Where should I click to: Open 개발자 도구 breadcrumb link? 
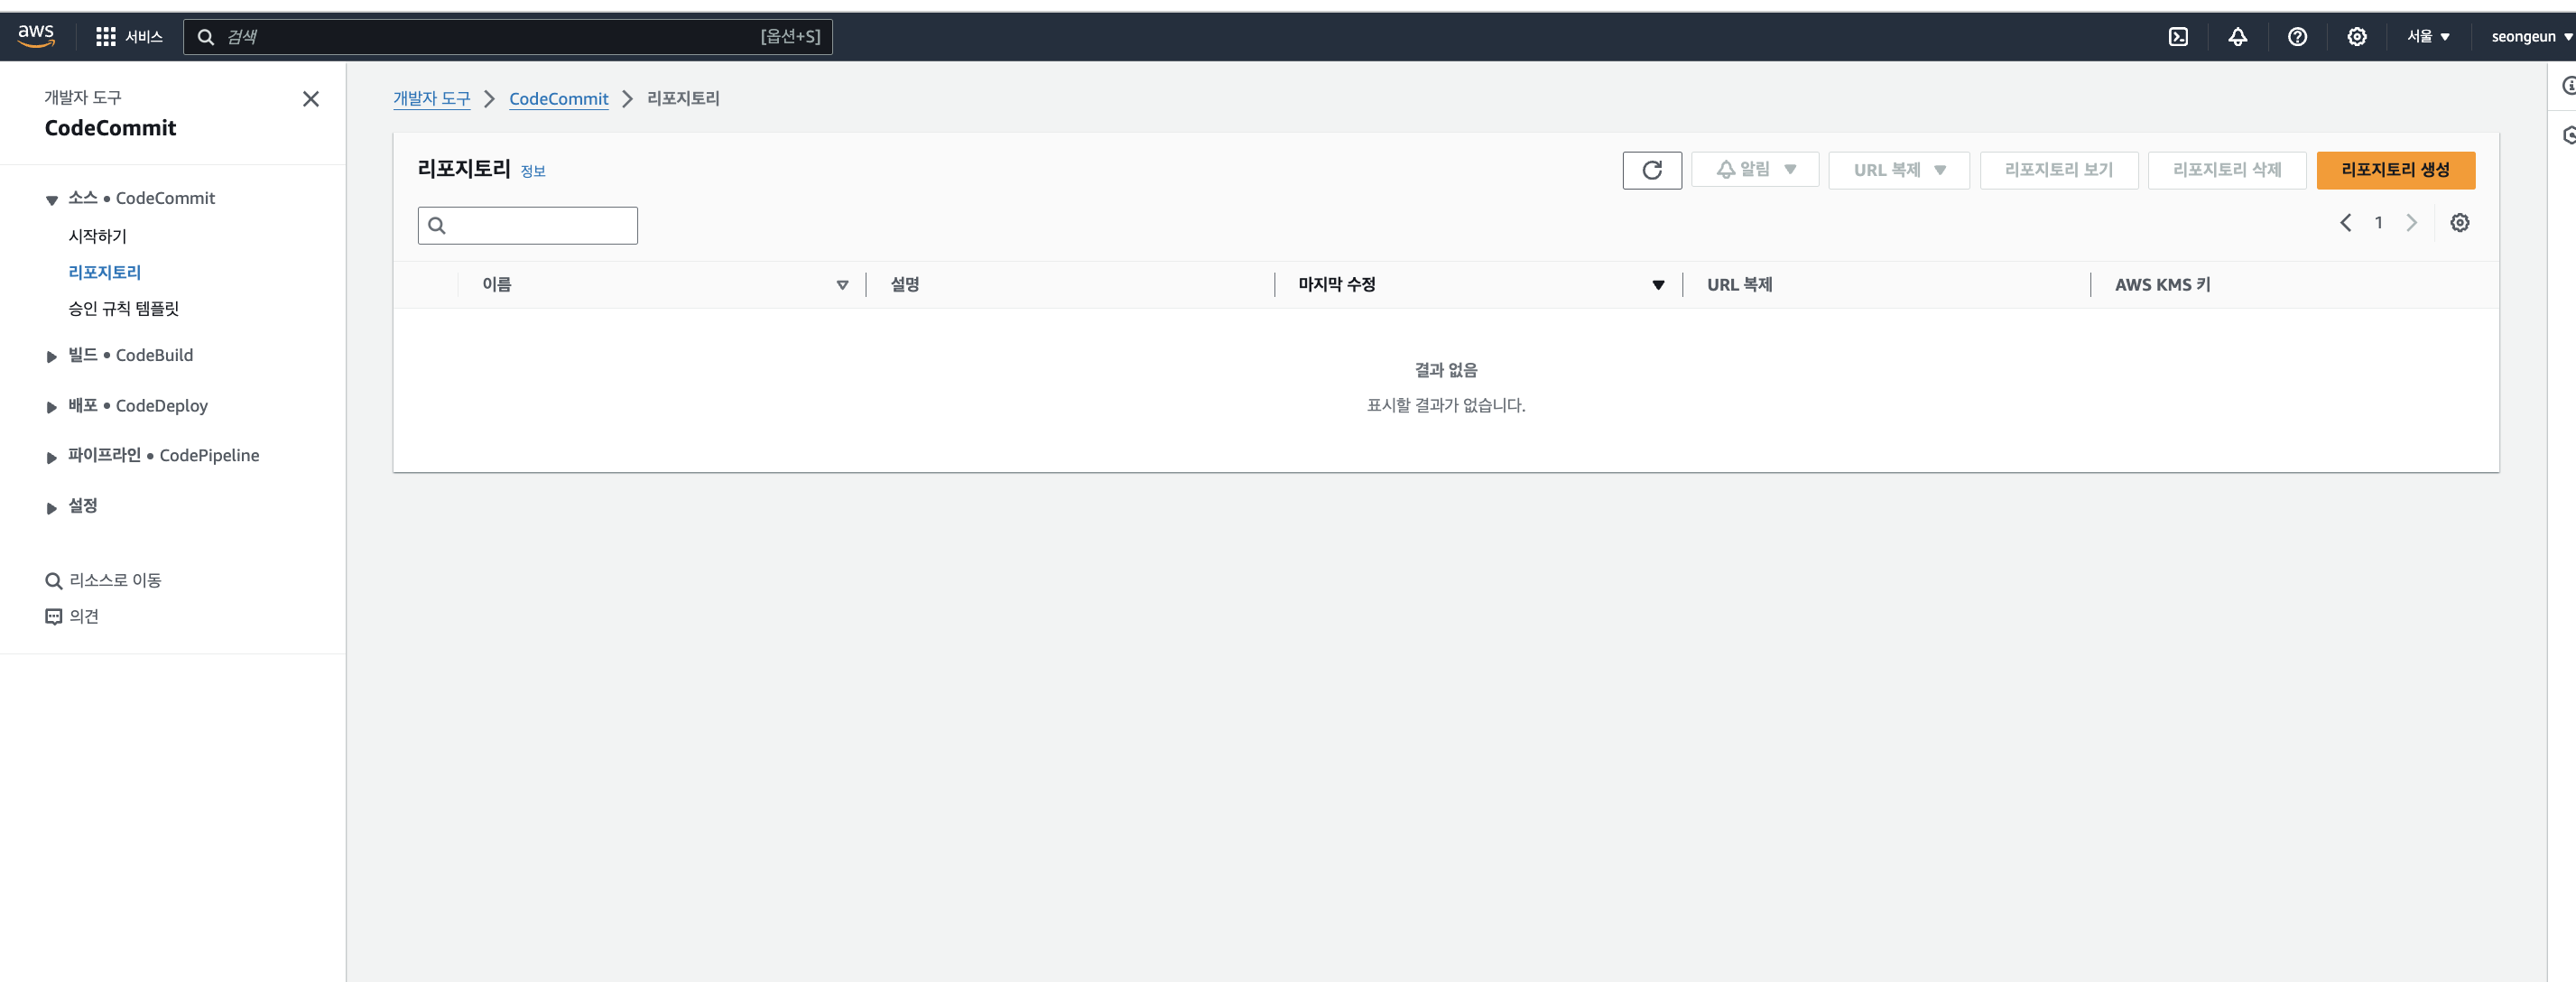[x=431, y=98]
